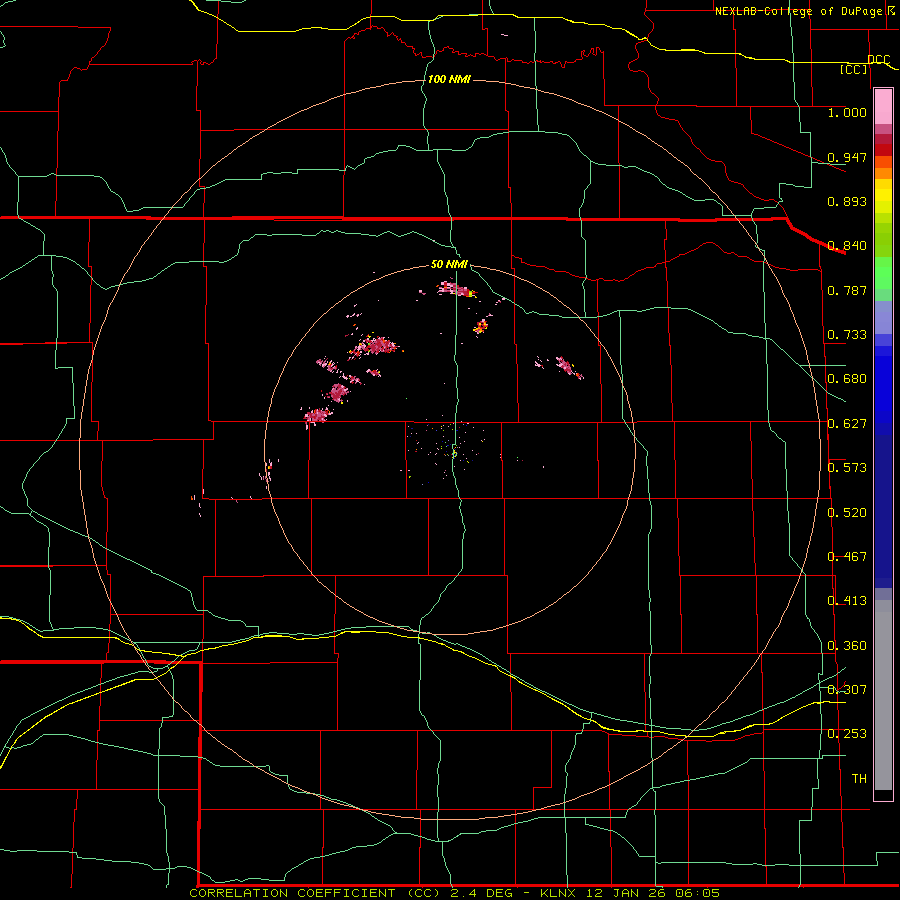The width and height of the screenshot is (900, 900).
Task: Click the 0.680 scale value
Action: pyautogui.click(x=847, y=379)
